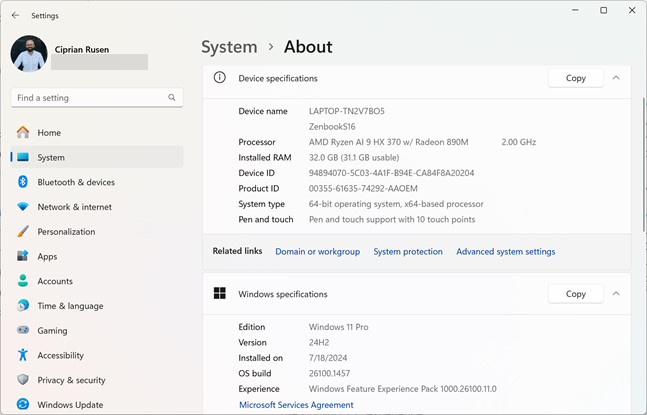This screenshot has width=647, height=415.
Task: Open Personalization settings label
Action: pos(66,232)
